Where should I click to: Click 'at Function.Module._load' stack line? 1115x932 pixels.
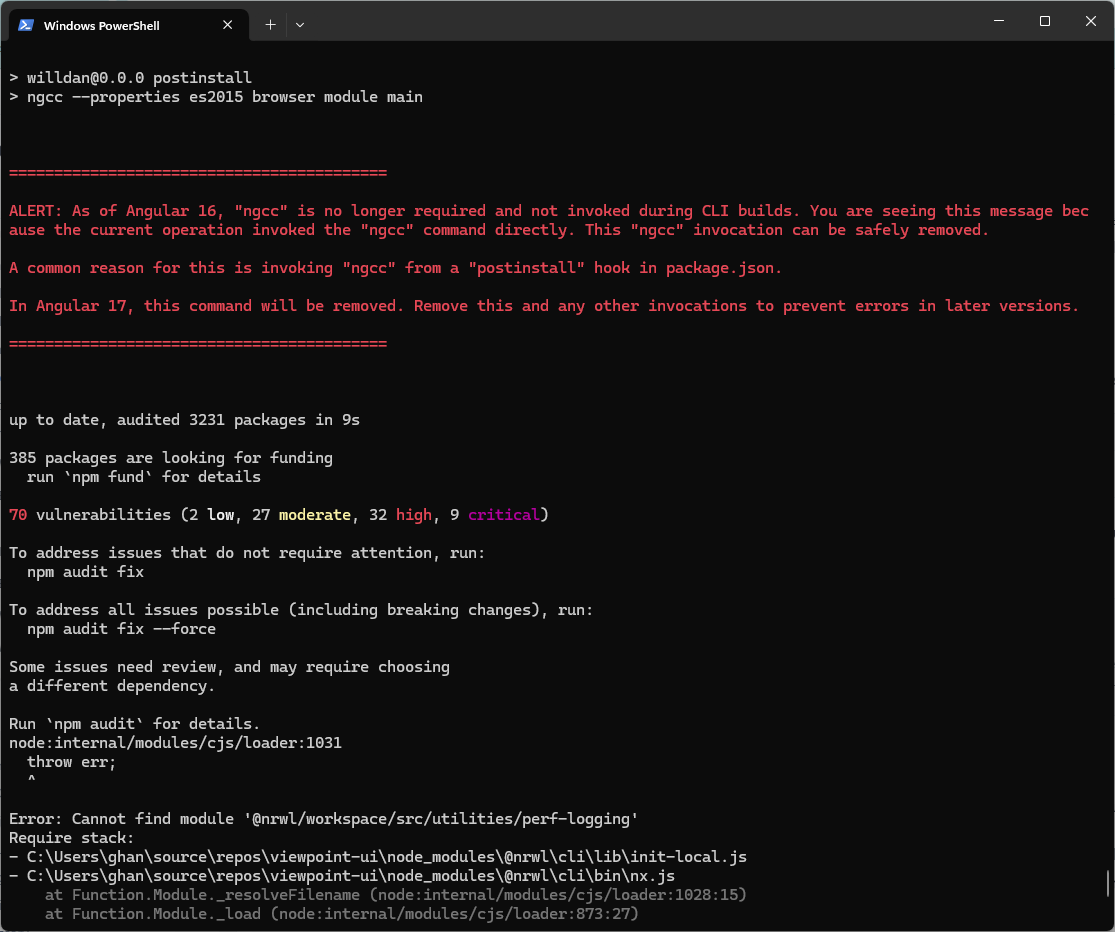[x=341, y=914]
